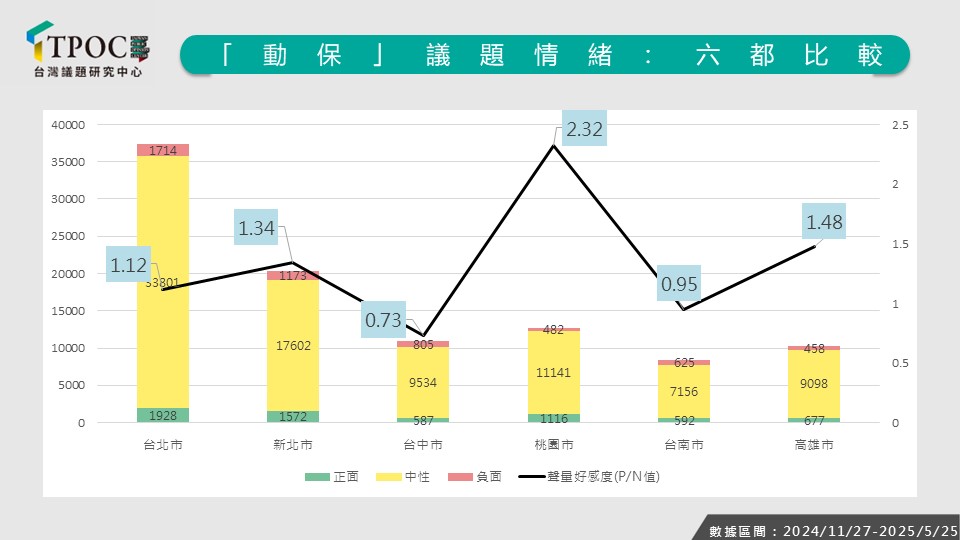Click the green 1928 segment on 台北市 bar
The width and height of the screenshot is (960, 540).
163,415
